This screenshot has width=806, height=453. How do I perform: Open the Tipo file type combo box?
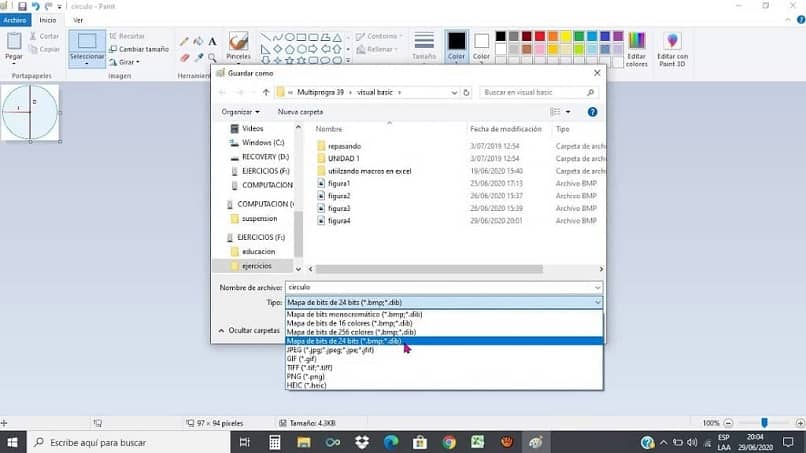click(x=444, y=302)
